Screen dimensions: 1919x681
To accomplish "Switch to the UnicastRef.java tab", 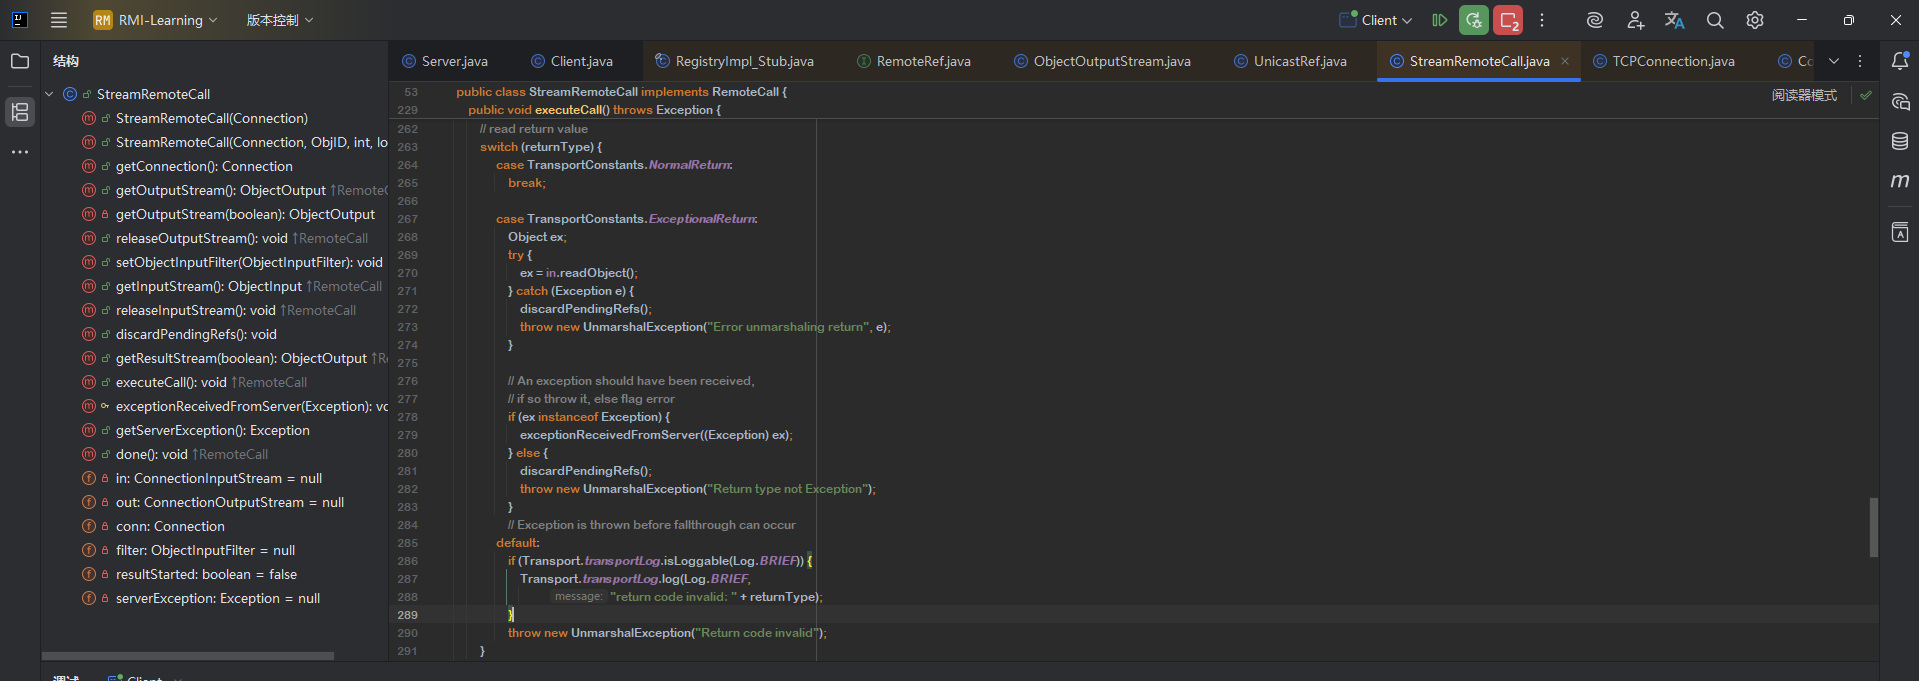I will coord(1299,61).
